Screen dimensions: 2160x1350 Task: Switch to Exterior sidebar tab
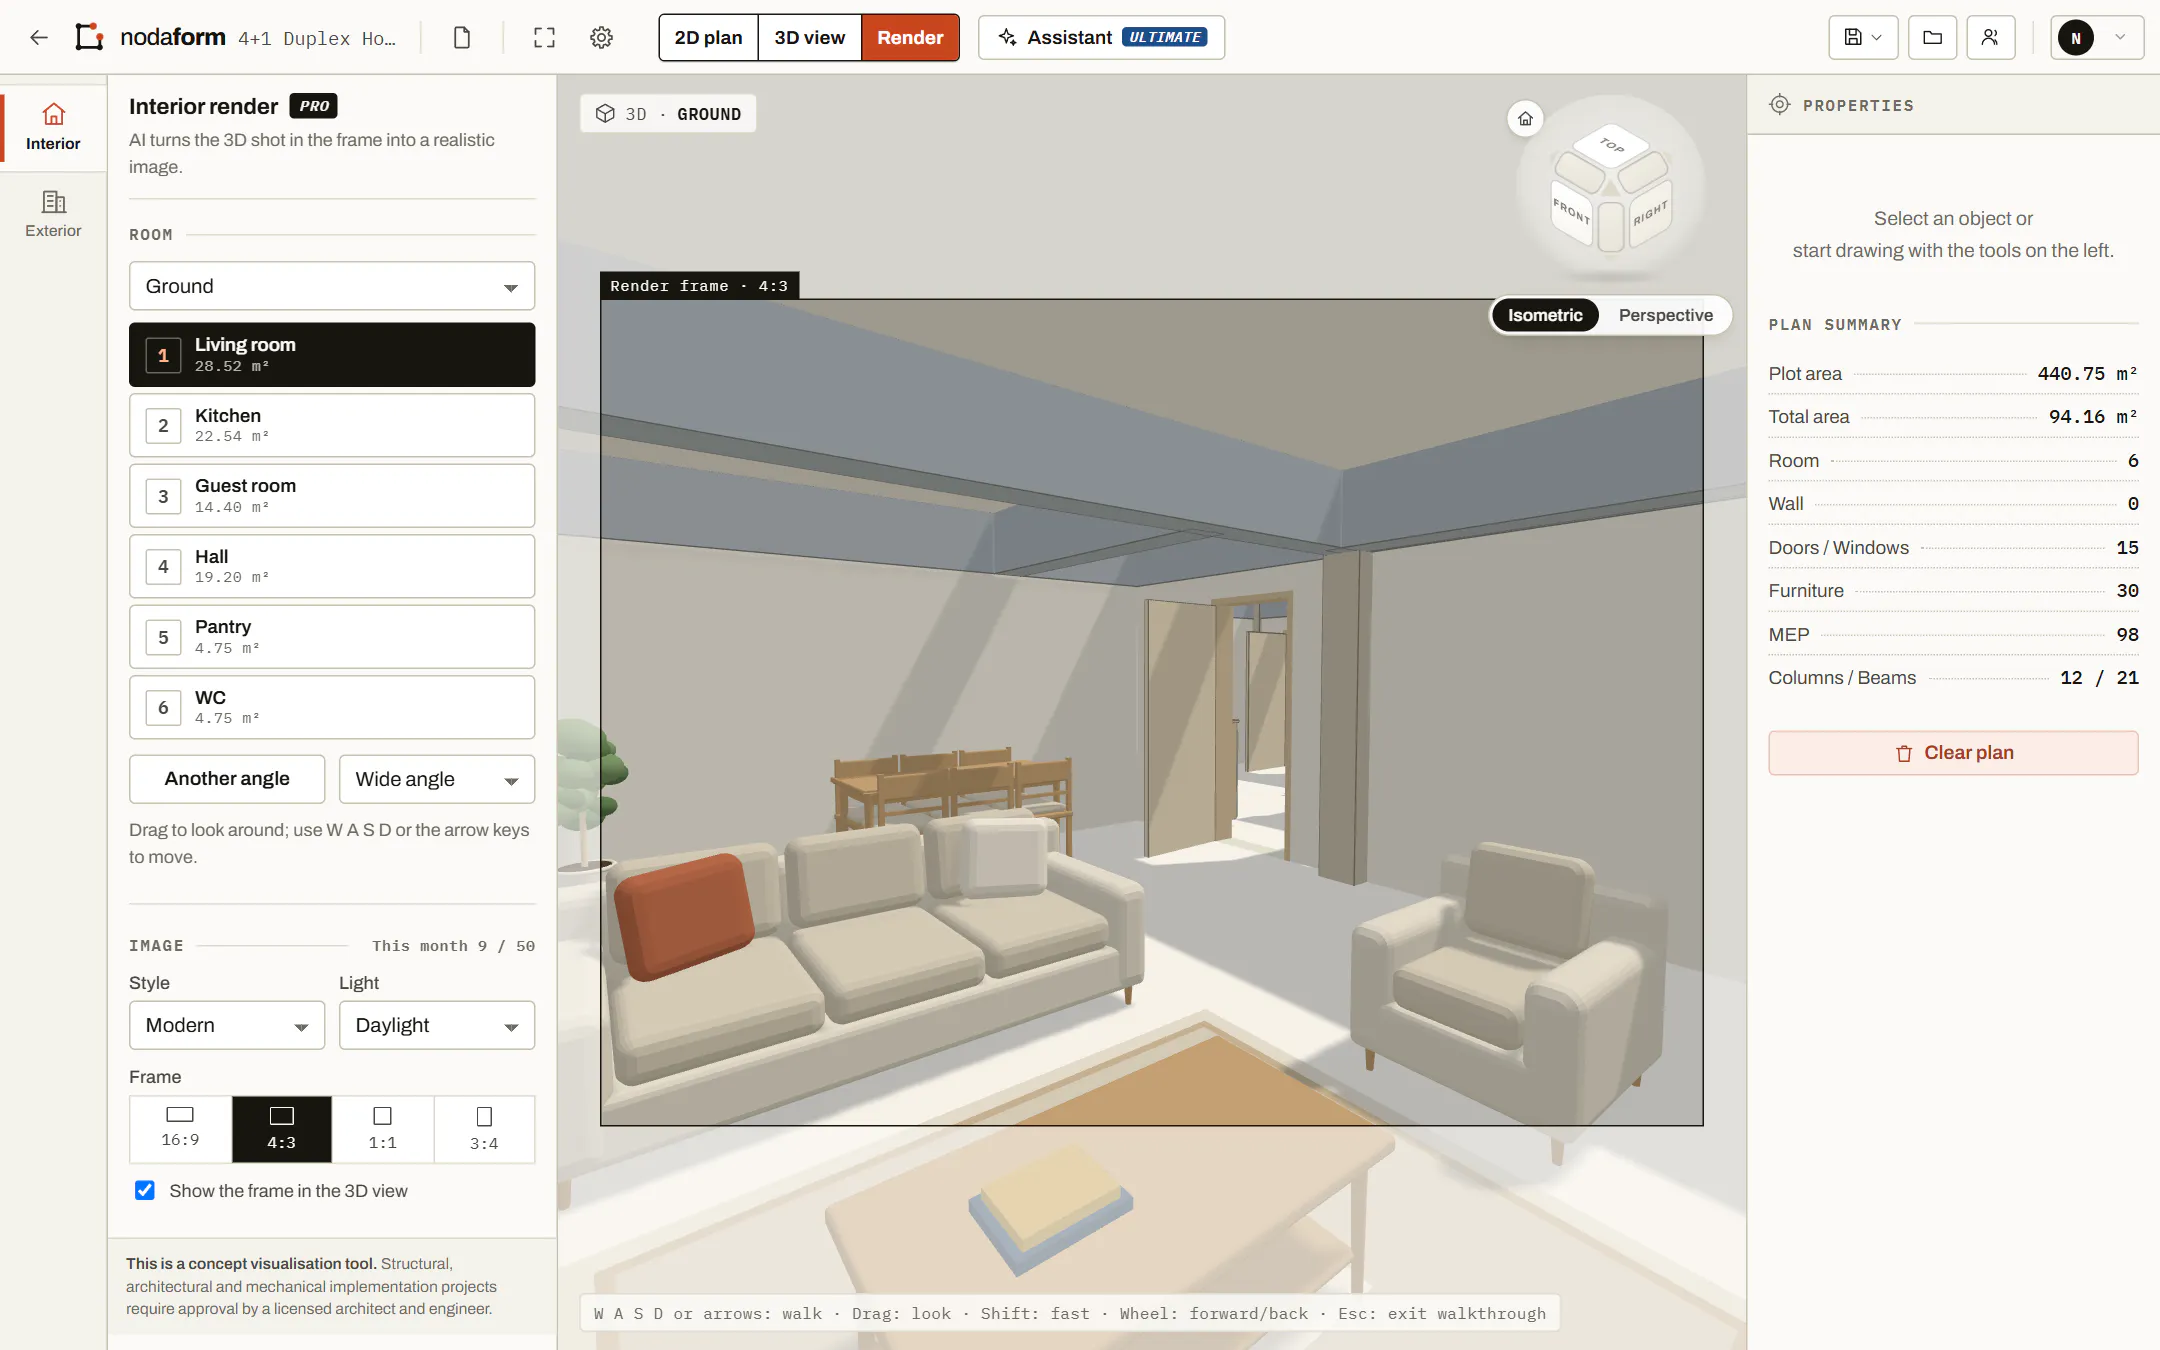click(53, 215)
